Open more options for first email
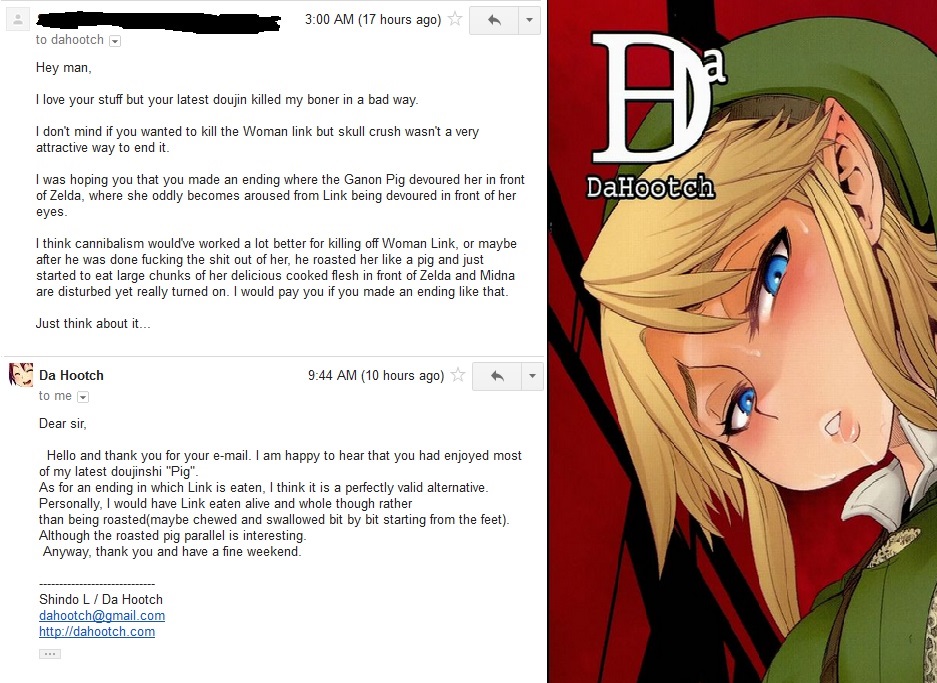Image resolution: width=937 pixels, height=683 pixels. [x=529, y=20]
